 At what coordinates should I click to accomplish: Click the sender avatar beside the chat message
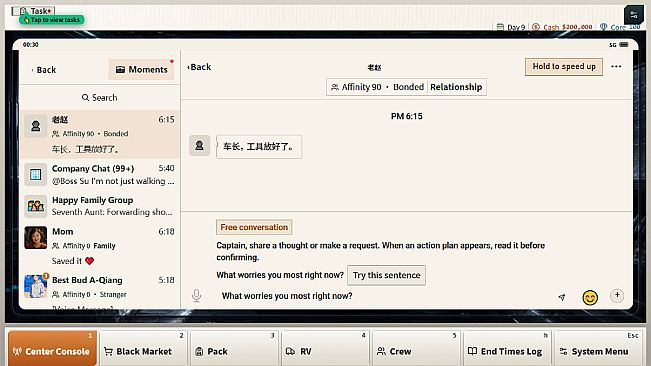(x=199, y=145)
